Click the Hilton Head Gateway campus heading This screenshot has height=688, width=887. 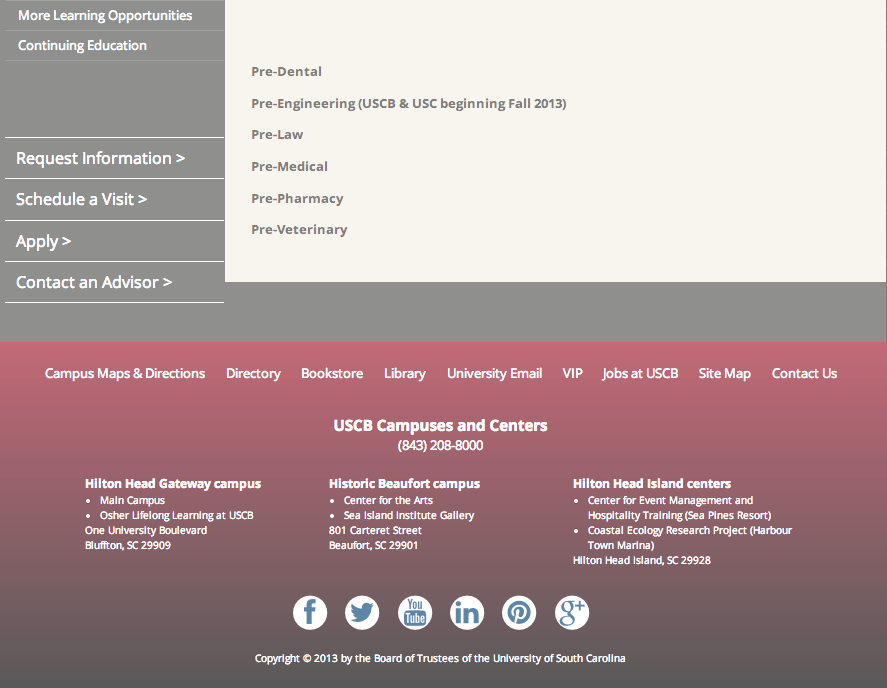[x=173, y=484]
